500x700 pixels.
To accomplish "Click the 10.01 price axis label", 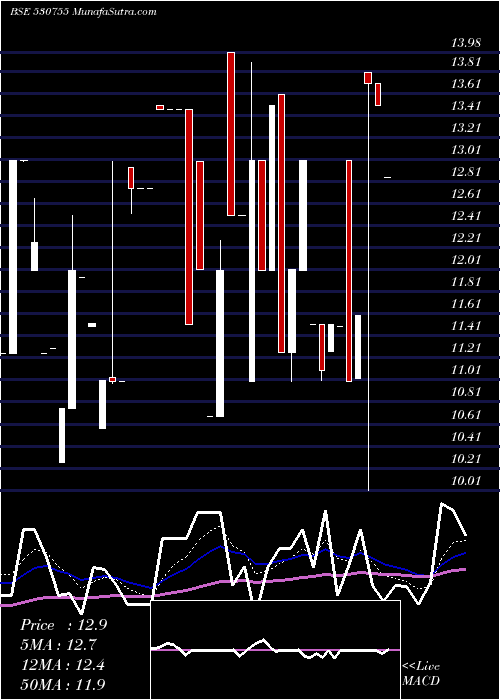I will pyautogui.click(x=467, y=481).
